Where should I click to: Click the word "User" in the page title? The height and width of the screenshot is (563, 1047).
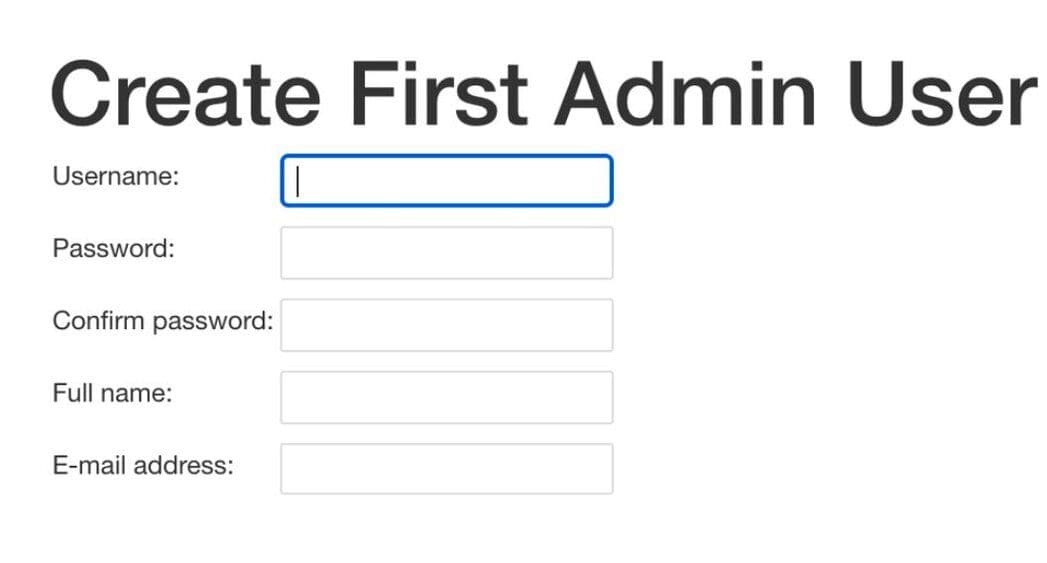point(941,93)
